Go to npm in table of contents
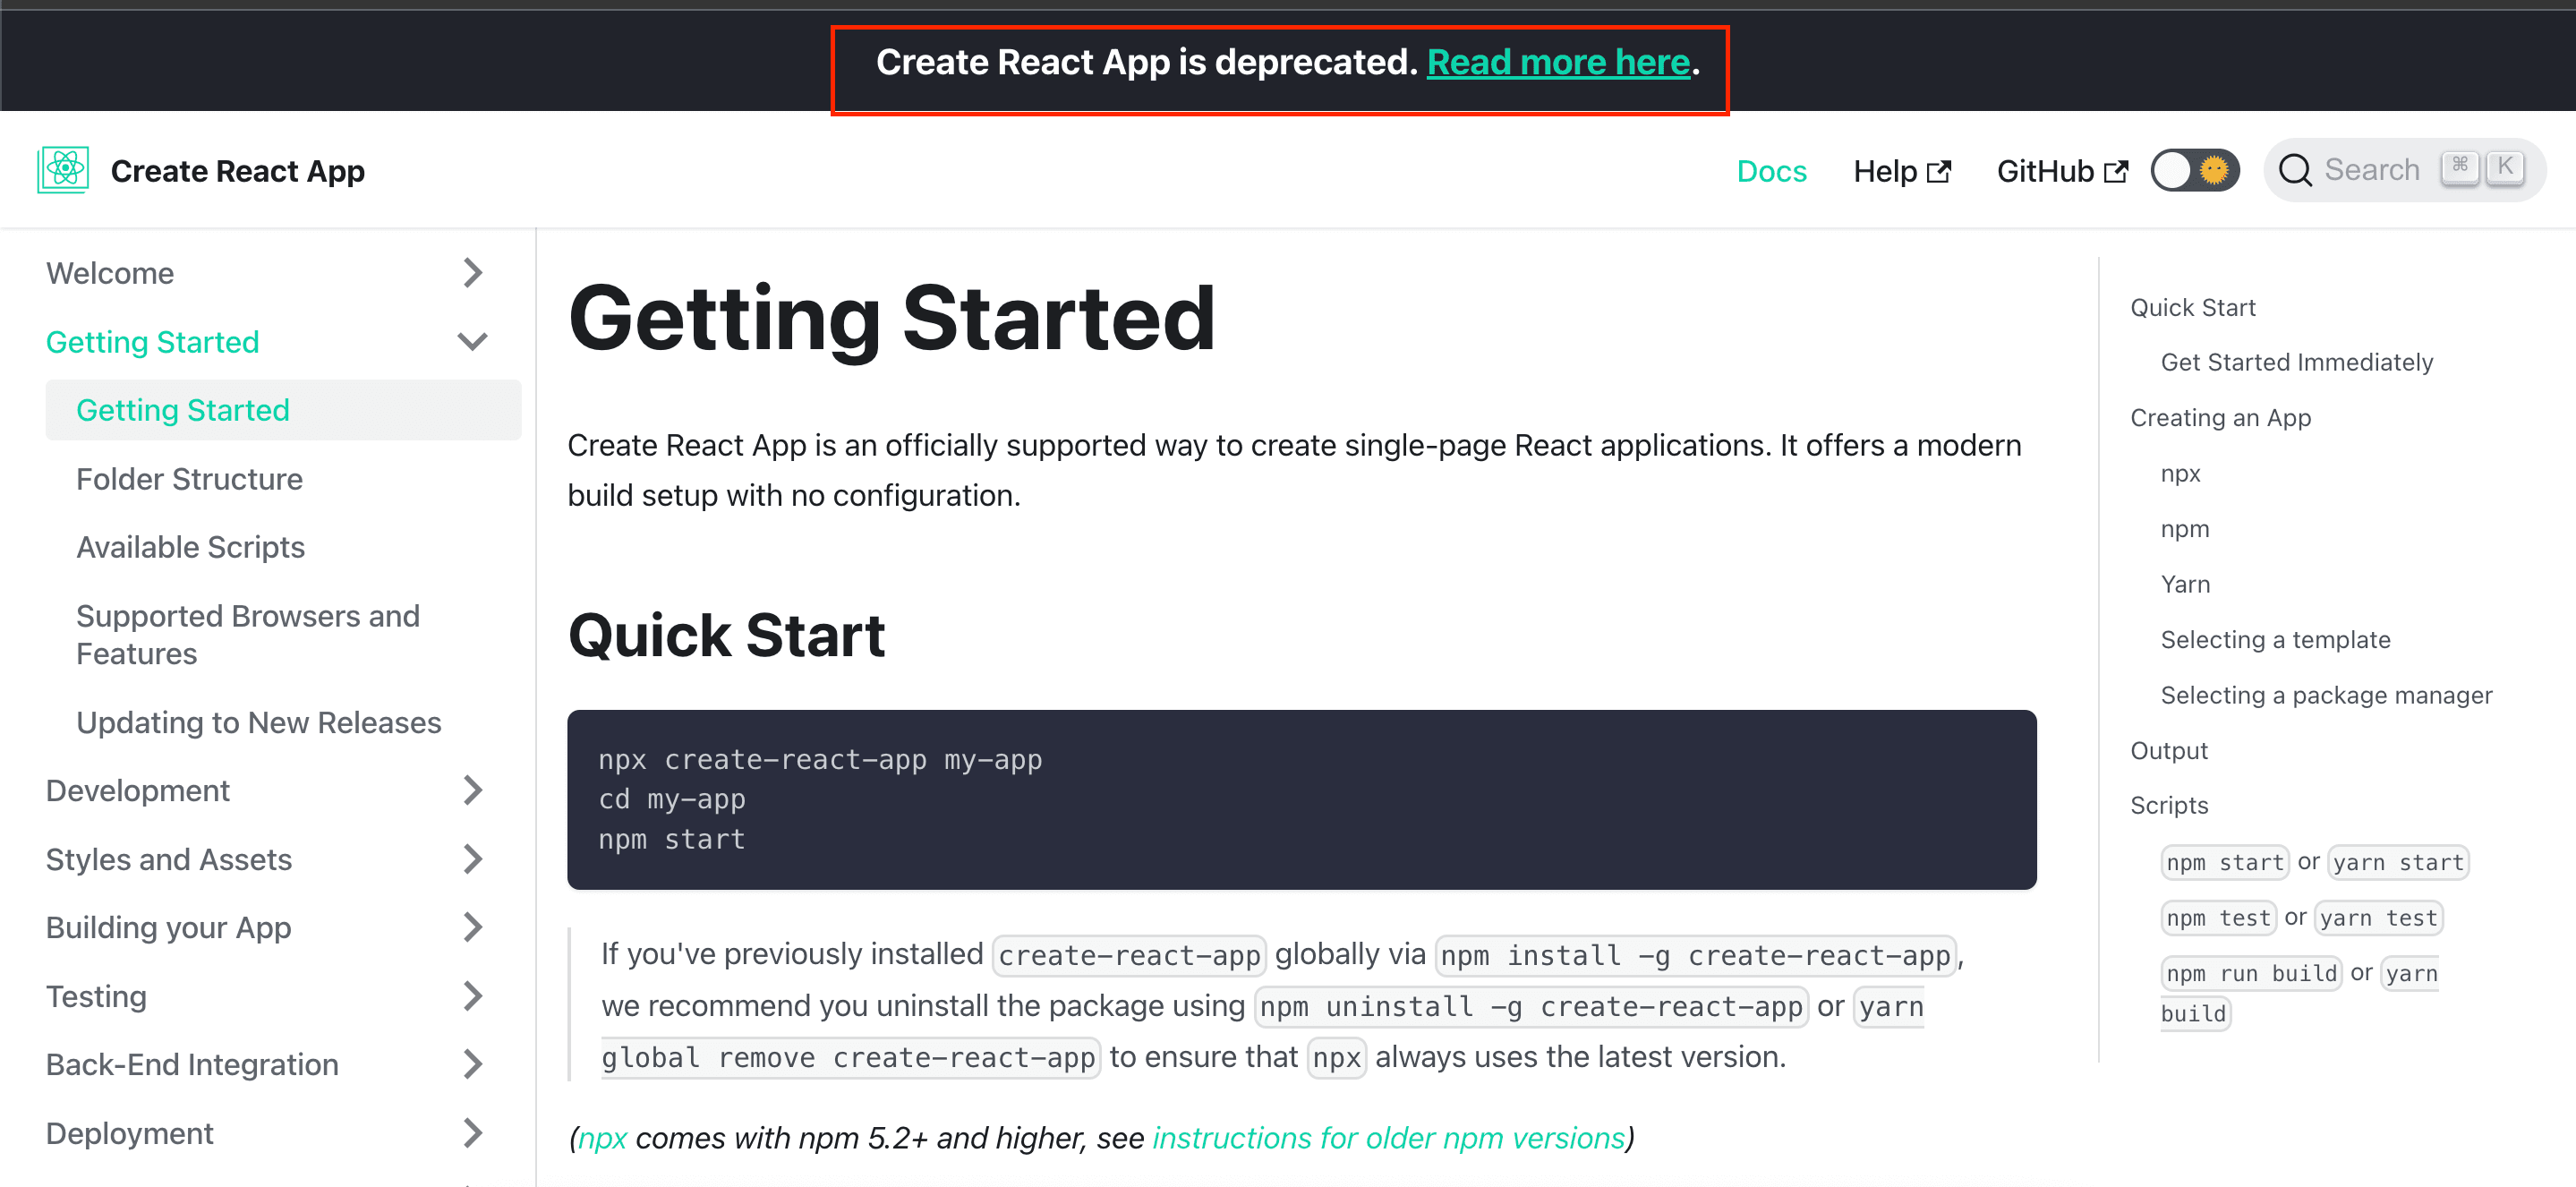The height and width of the screenshot is (1187, 2576). [x=2185, y=529]
